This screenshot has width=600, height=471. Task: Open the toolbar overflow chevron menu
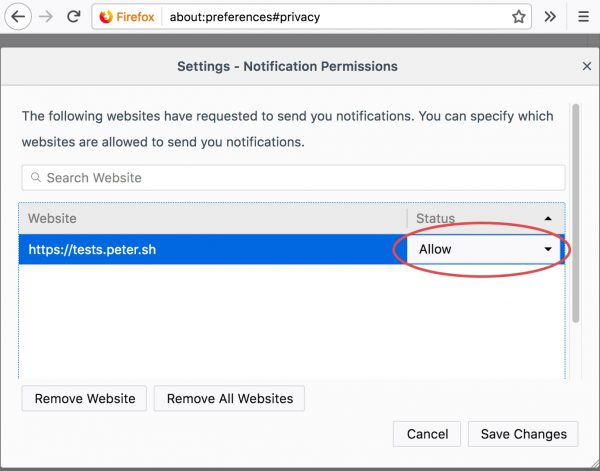click(550, 17)
